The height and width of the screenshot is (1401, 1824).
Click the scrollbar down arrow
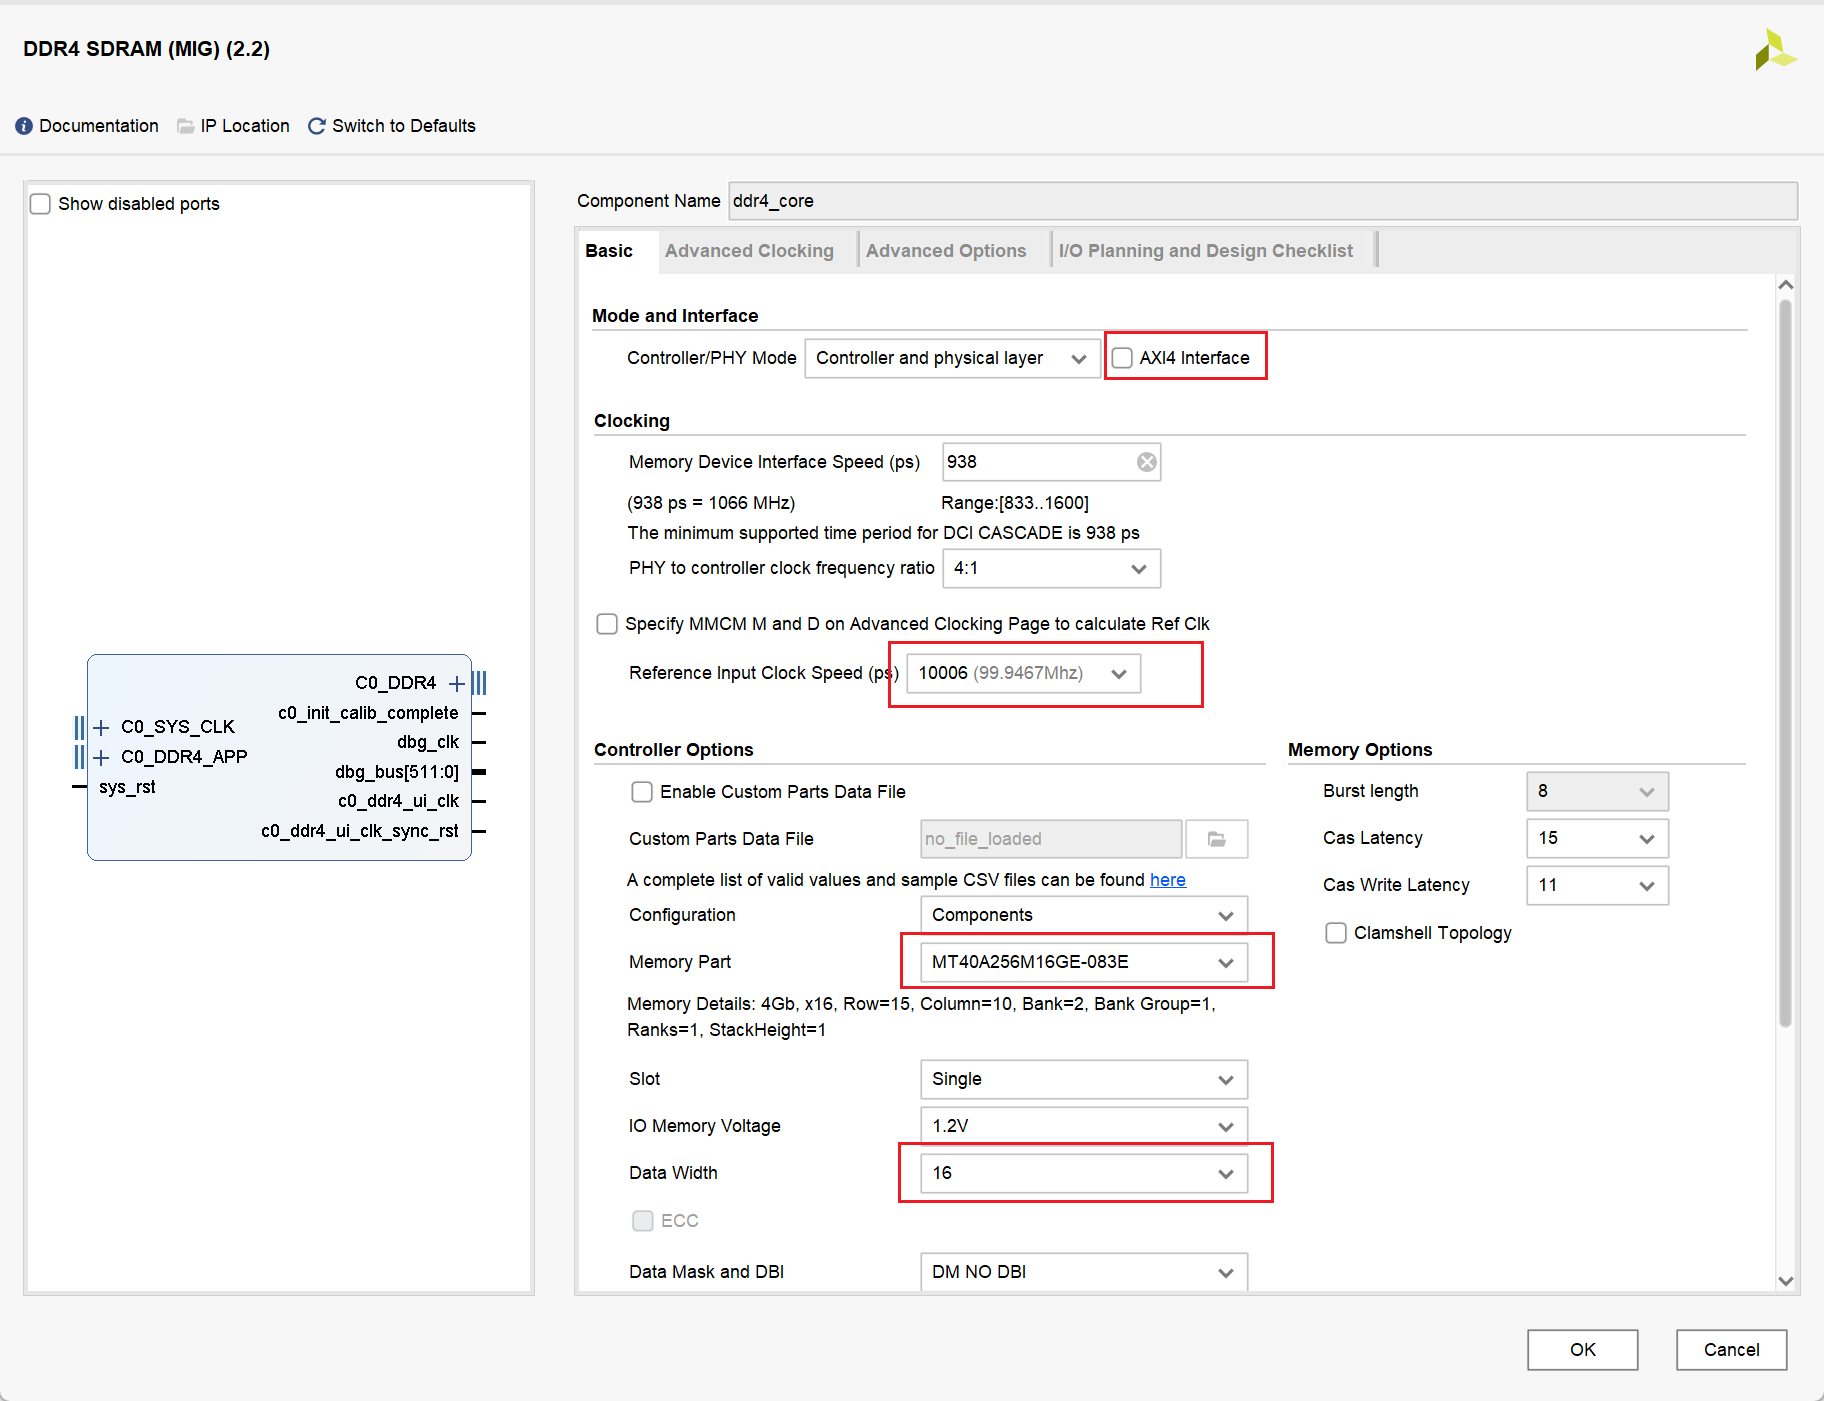coord(1785,1281)
